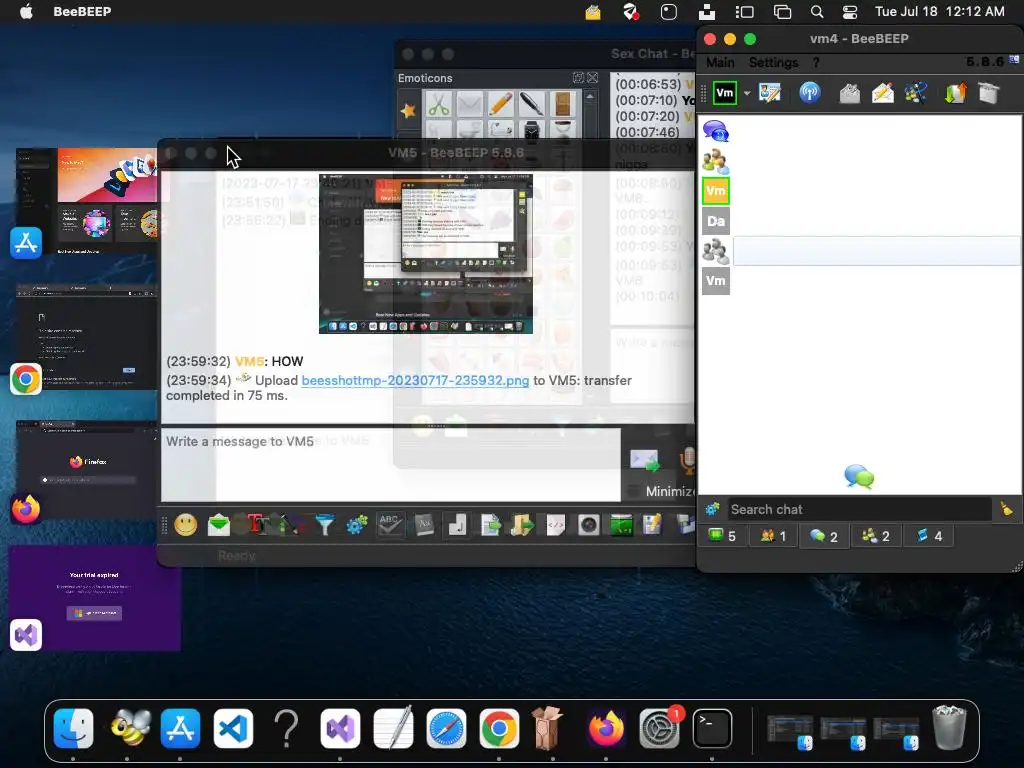1024x768 pixels.
Task: Open the filter funnel icon in VM5 toolbar
Action: [325, 524]
